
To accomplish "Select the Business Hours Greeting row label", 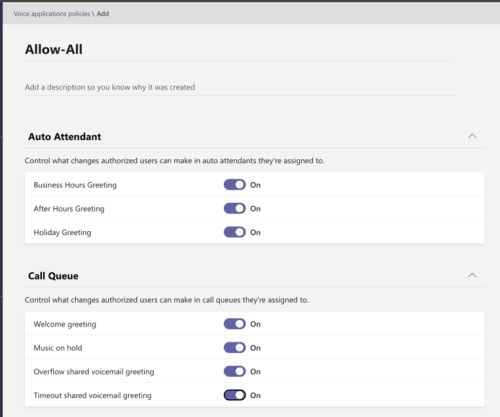I will (x=75, y=185).
